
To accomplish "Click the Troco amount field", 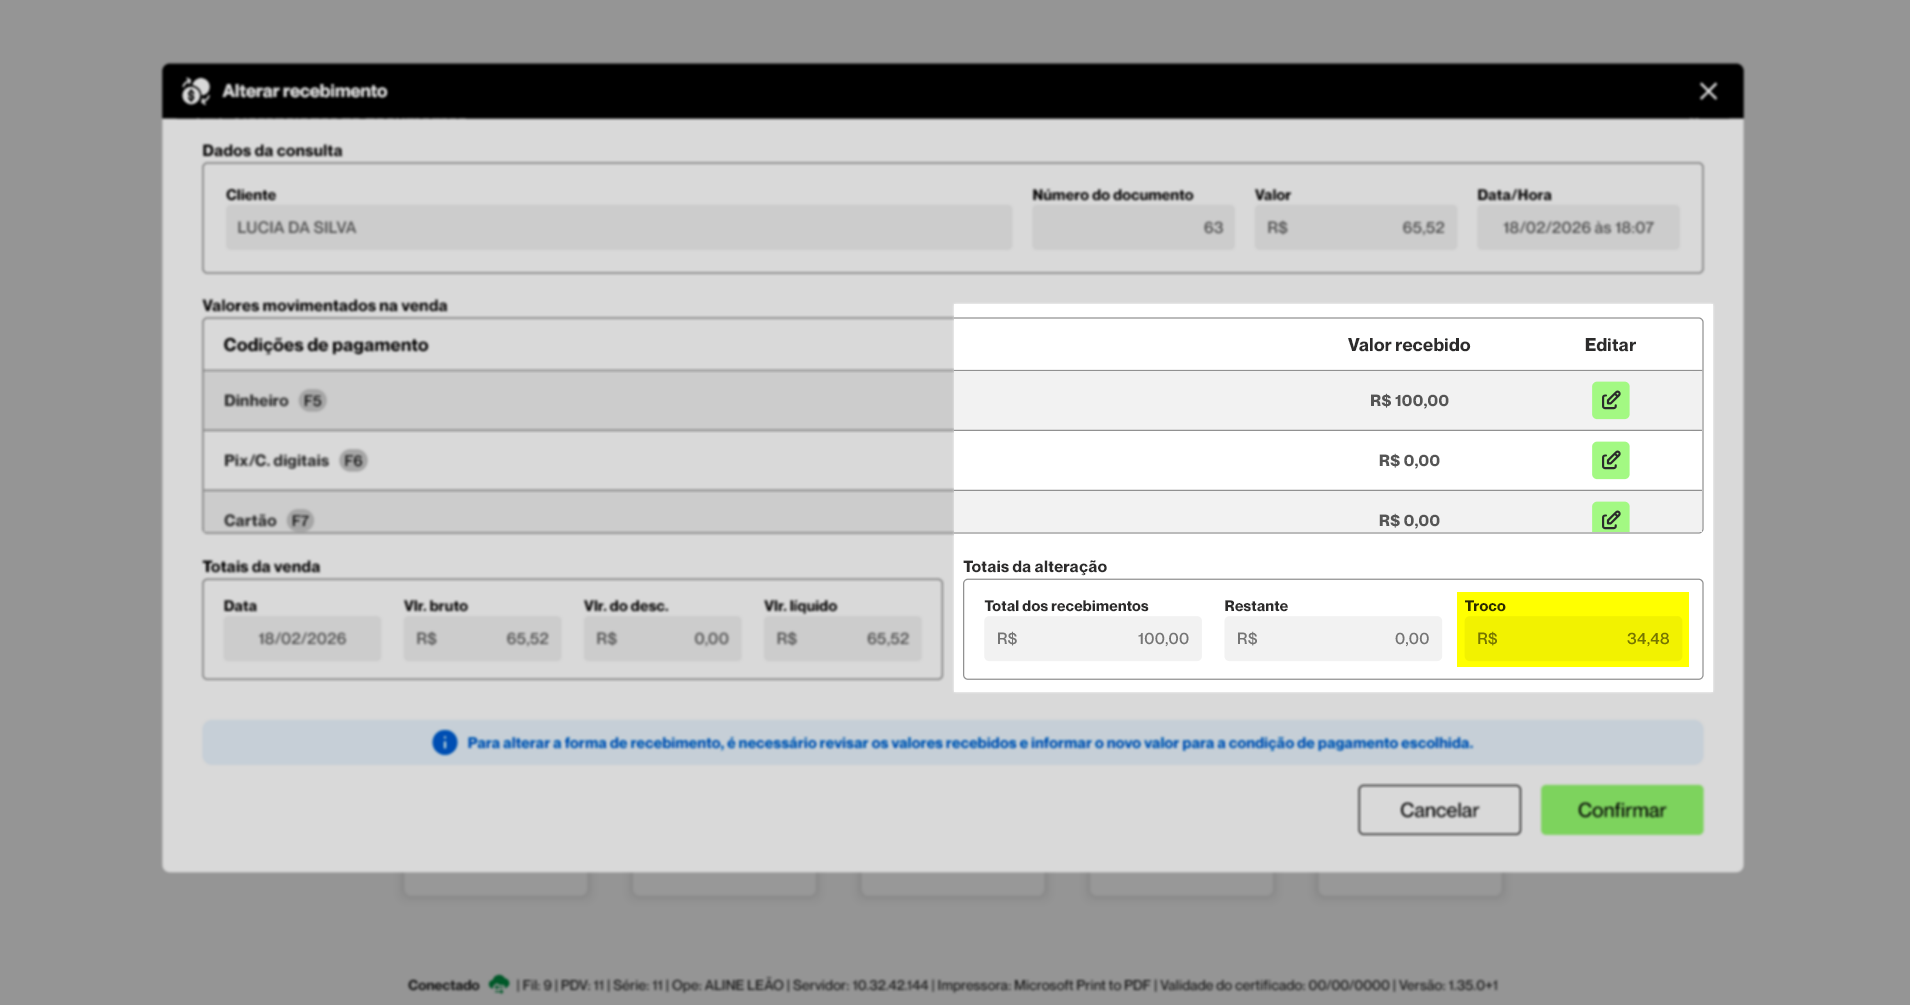I will (x=1572, y=639).
